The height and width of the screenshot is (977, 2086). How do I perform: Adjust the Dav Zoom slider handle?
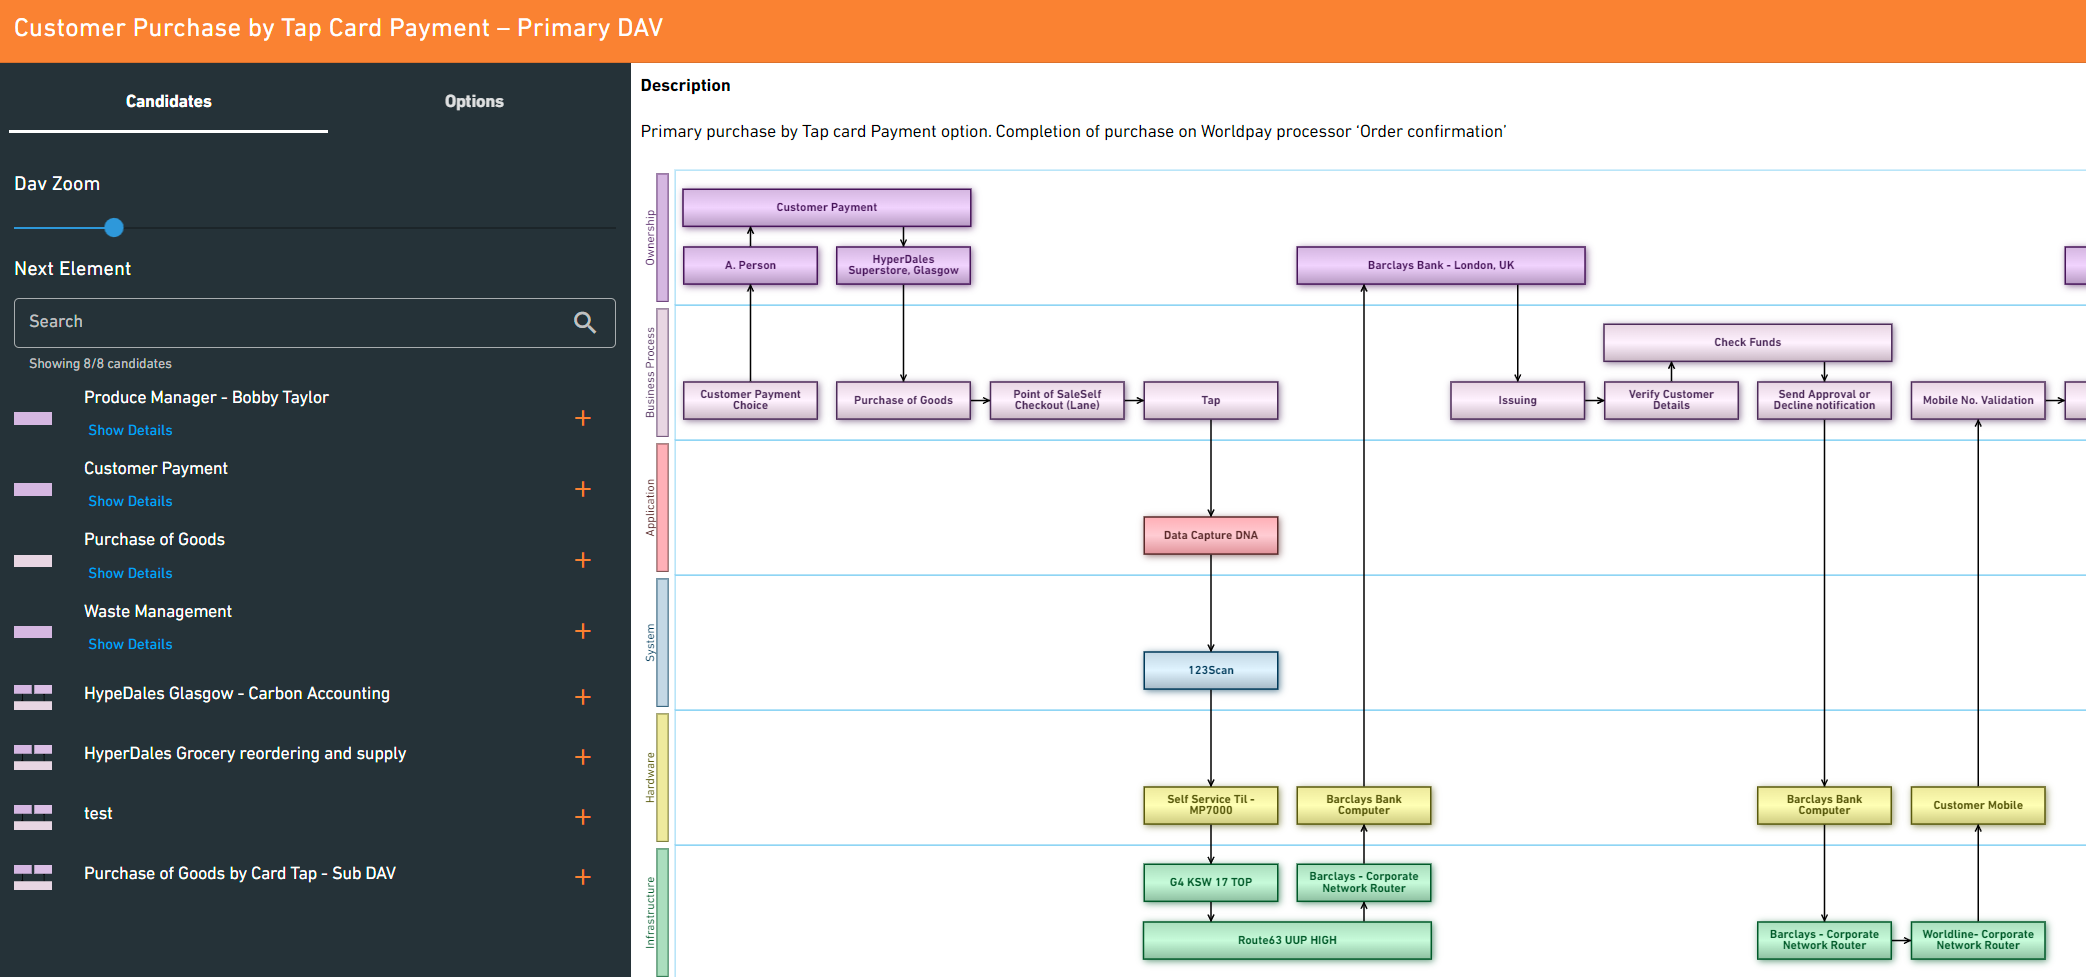coord(114,228)
